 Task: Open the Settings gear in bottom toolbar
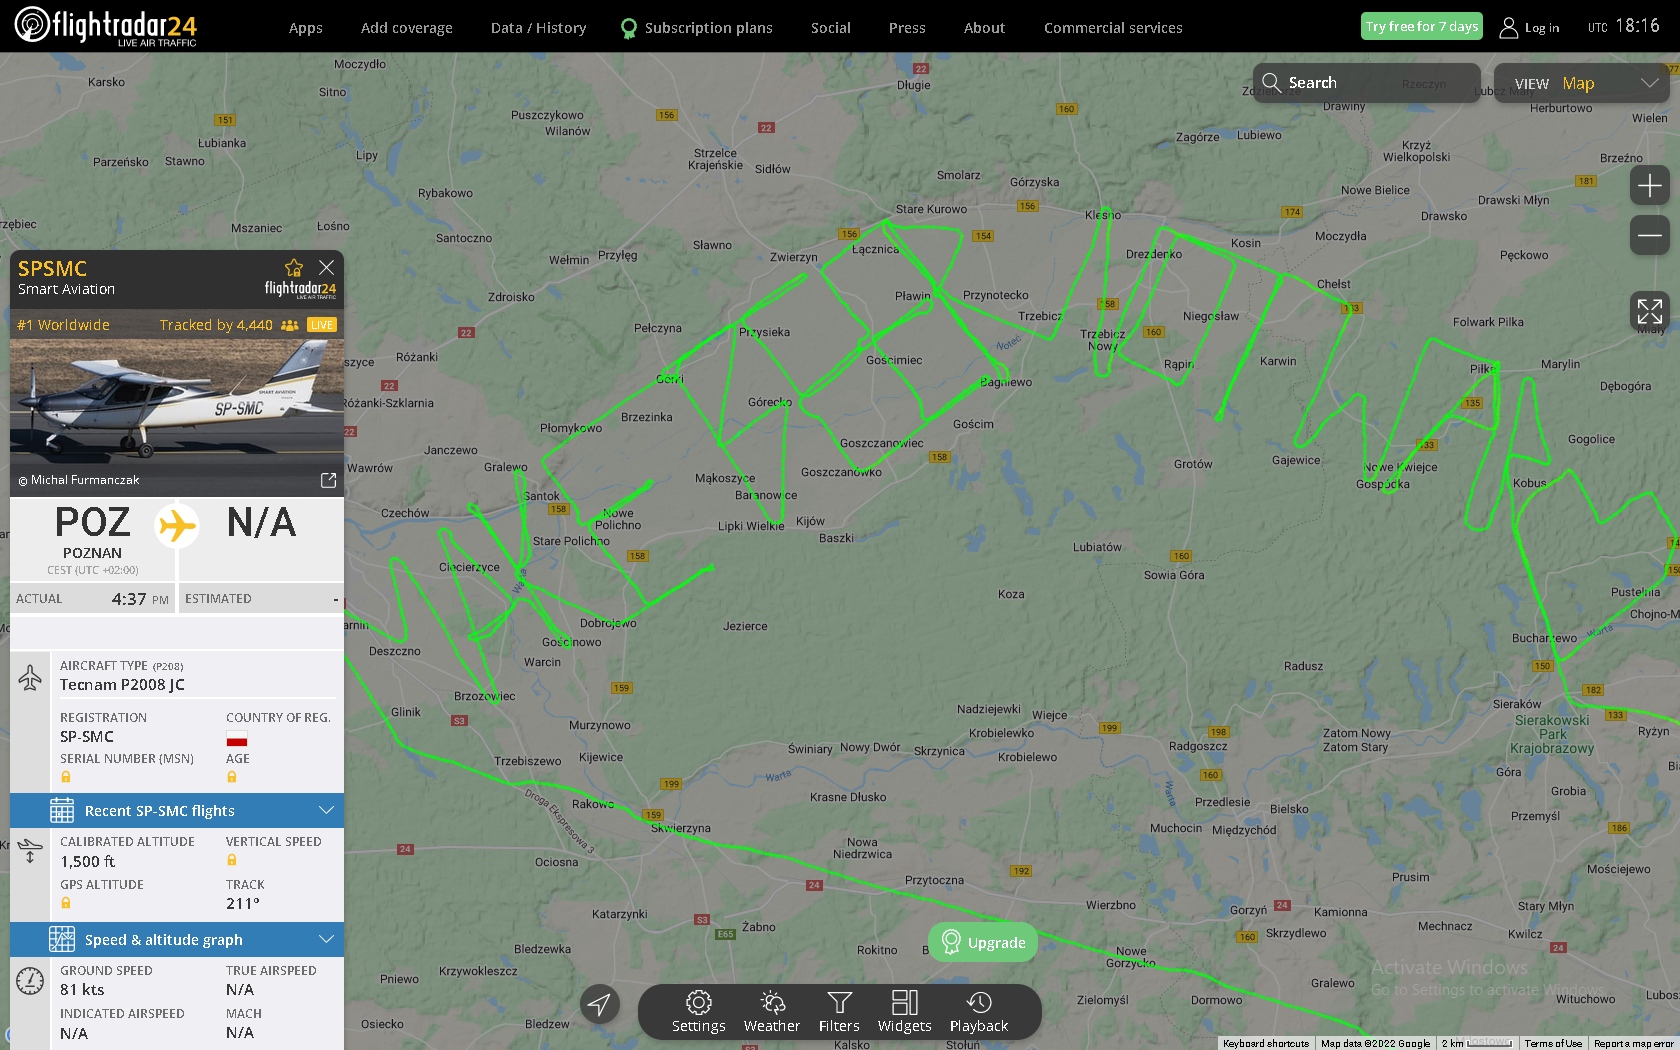(x=698, y=1010)
